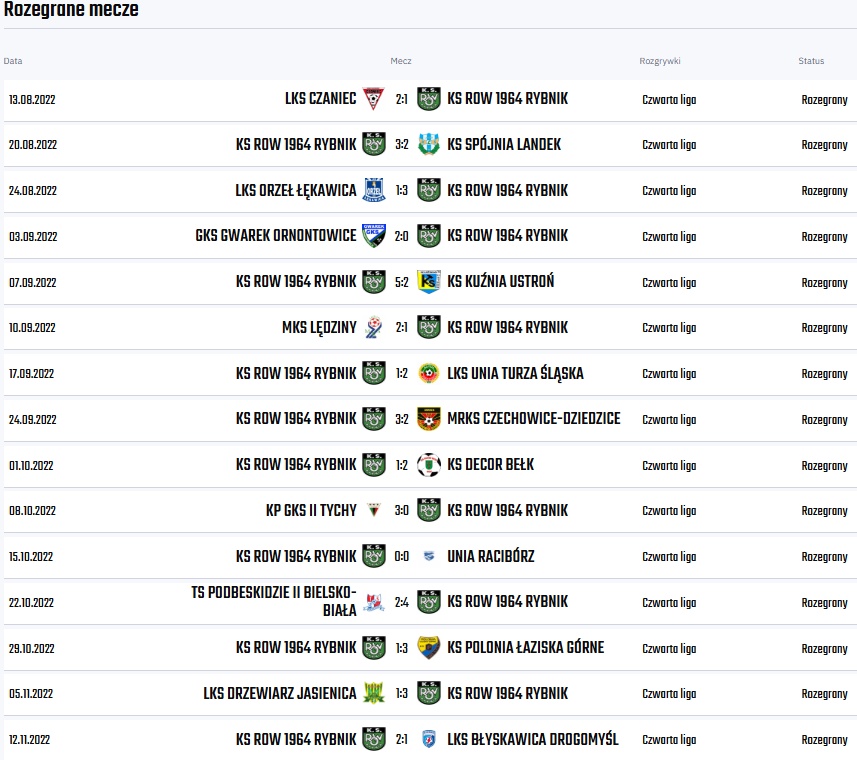This screenshot has height=760, width=857.
Task: Click the LKS Błyskawica Drogomyśl crest
Action: 429,740
